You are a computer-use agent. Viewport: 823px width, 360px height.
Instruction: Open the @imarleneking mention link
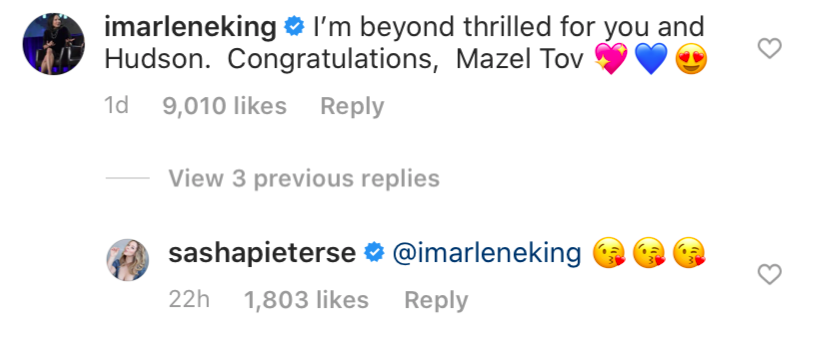pos(487,253)
